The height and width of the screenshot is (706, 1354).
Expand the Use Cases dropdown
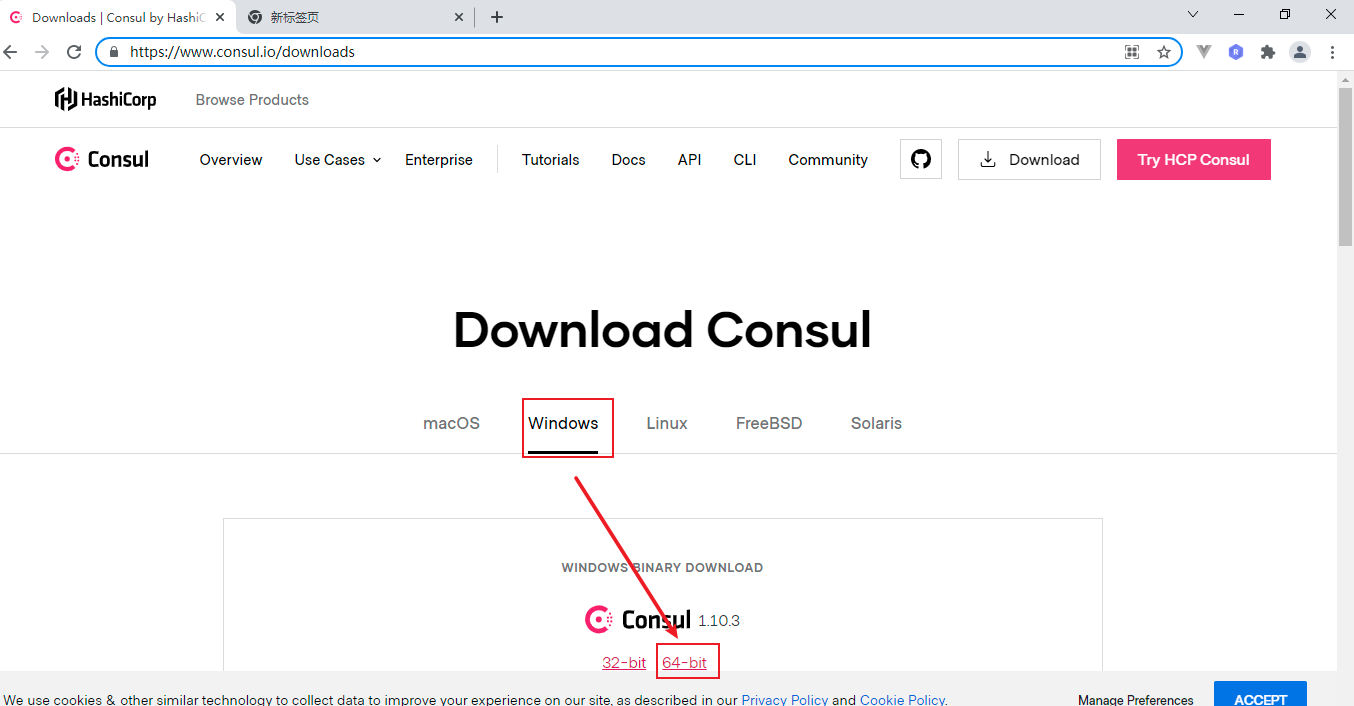[338, 160]
